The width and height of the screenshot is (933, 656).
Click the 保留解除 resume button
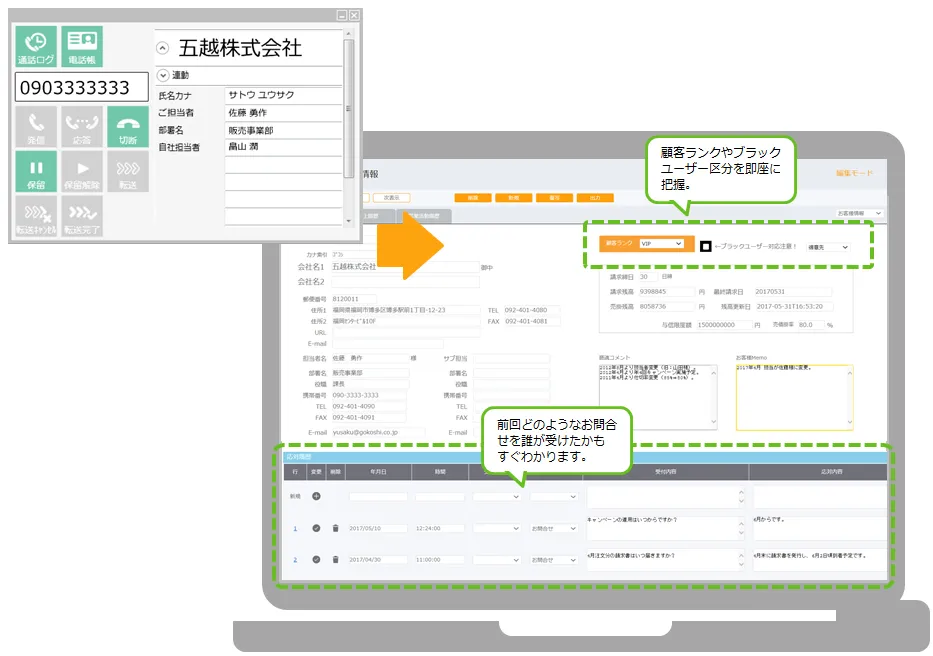tap(82, 171)
